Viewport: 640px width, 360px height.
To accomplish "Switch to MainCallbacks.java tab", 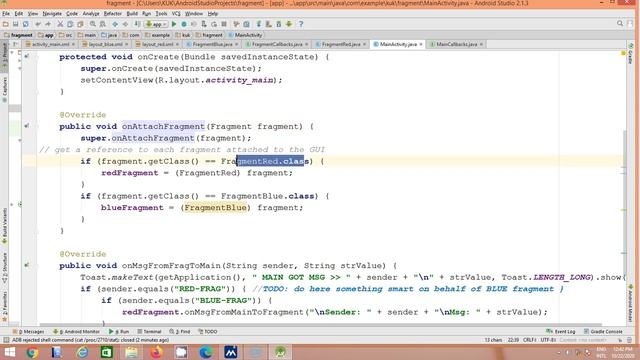I will click(x=457, y=44).
